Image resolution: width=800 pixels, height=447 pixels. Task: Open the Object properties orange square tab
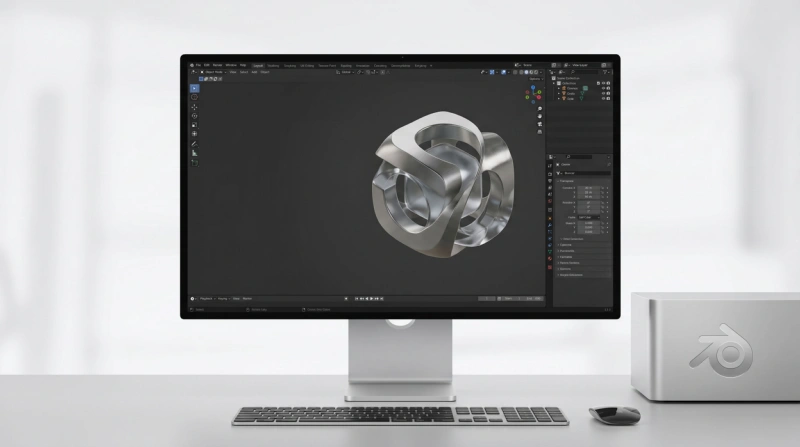[x=550, y=218]
